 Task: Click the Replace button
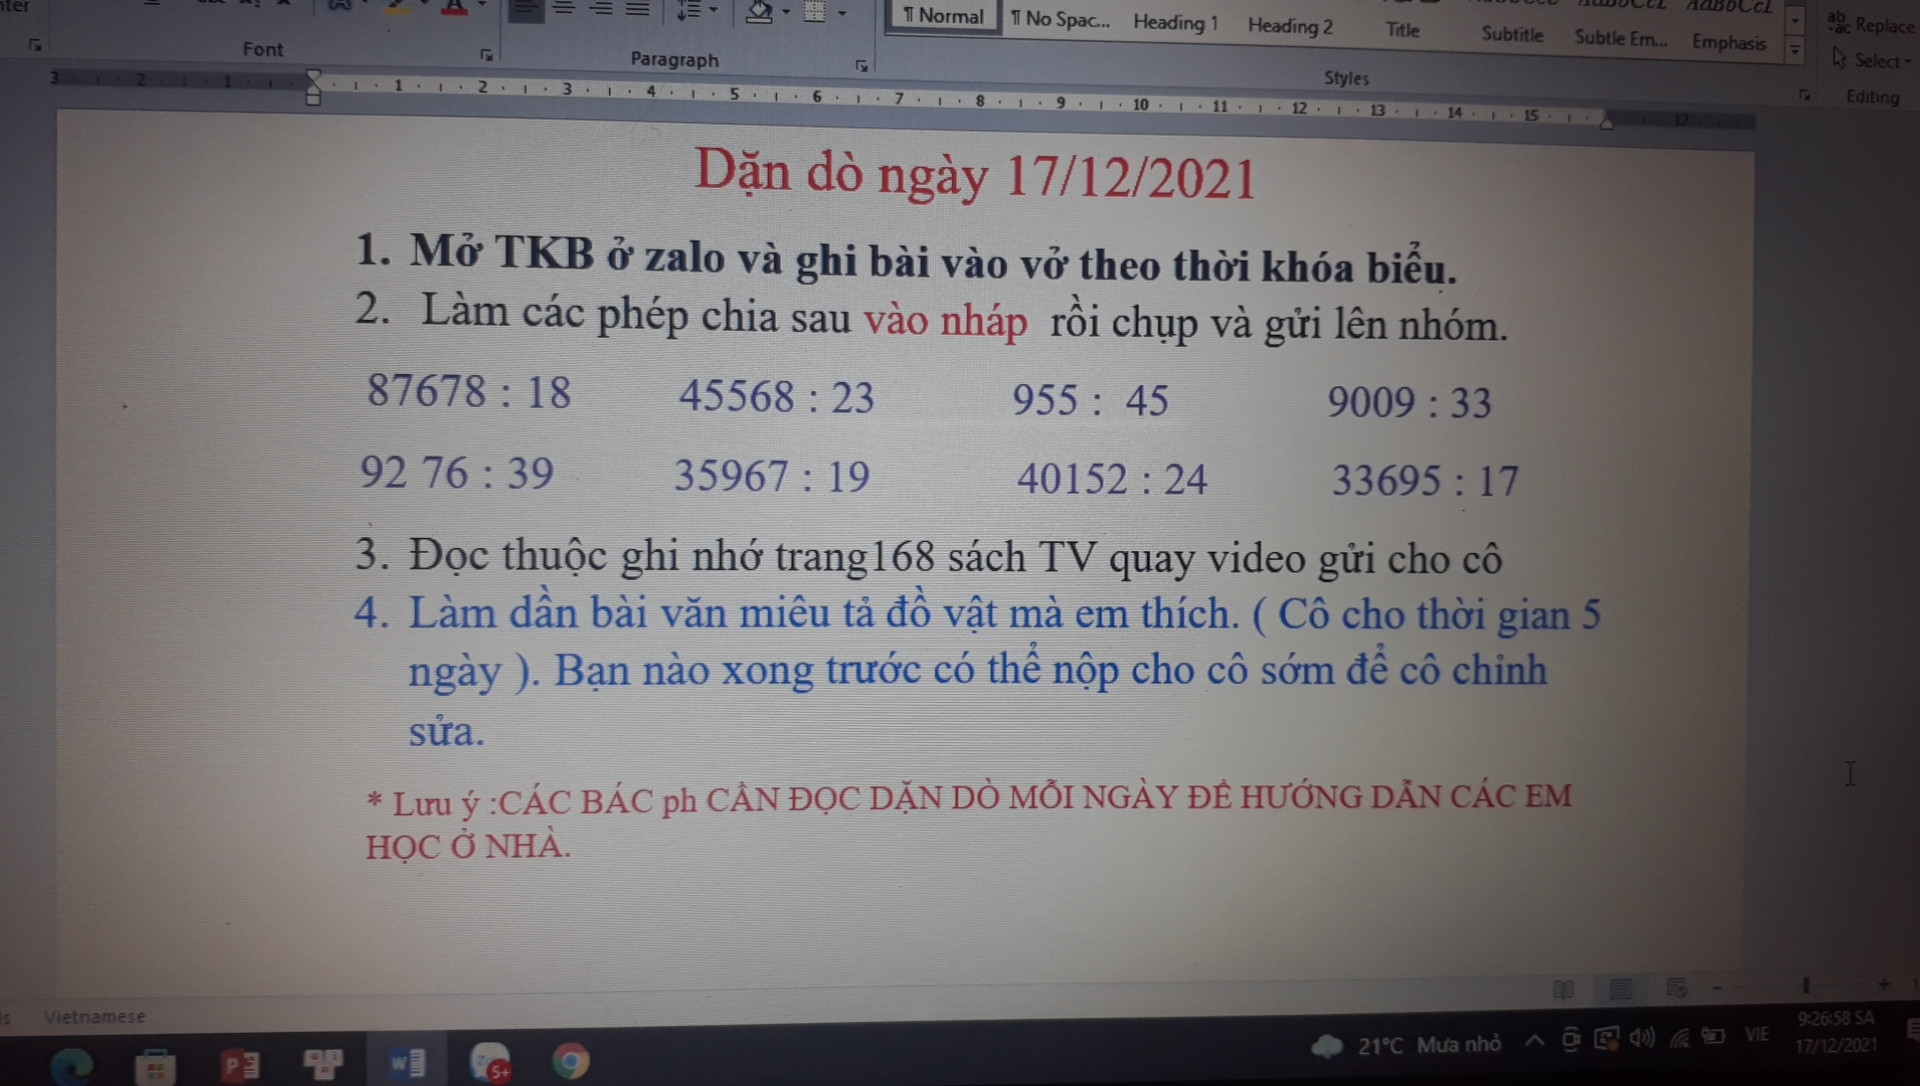pyautogui.click(x=1872, y=24)
